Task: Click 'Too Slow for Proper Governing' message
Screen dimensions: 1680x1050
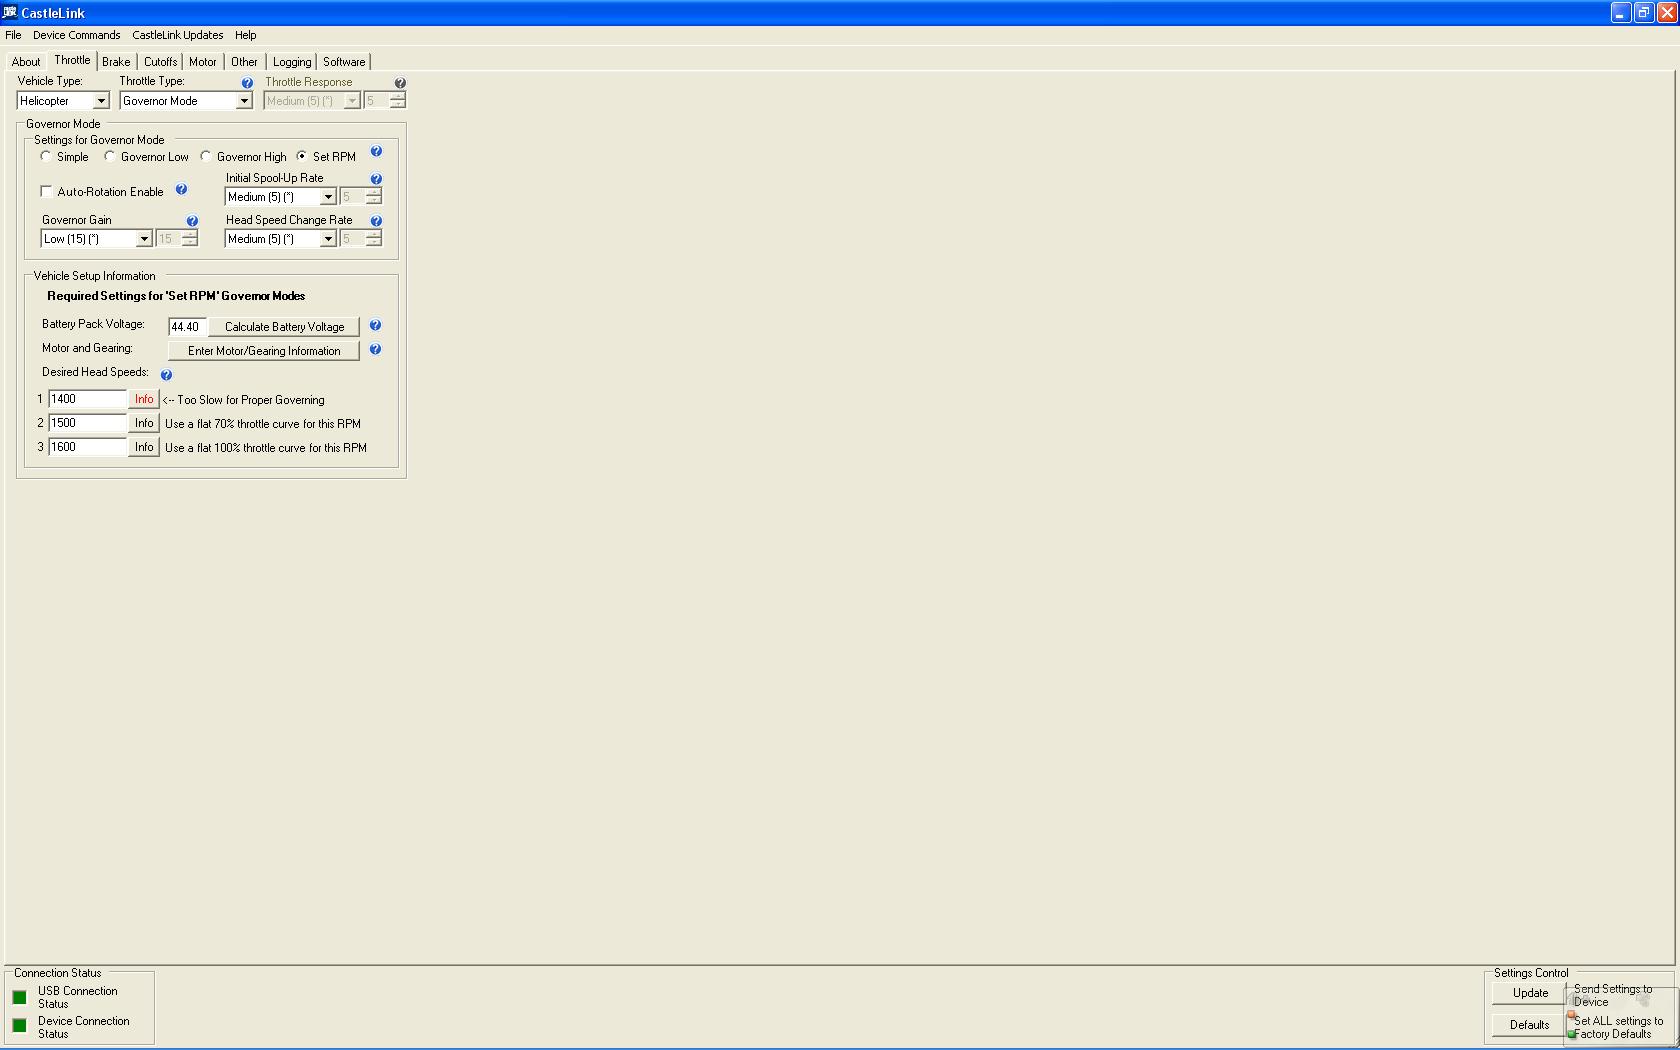Action: pyautogui.click(x=243, y=400)
